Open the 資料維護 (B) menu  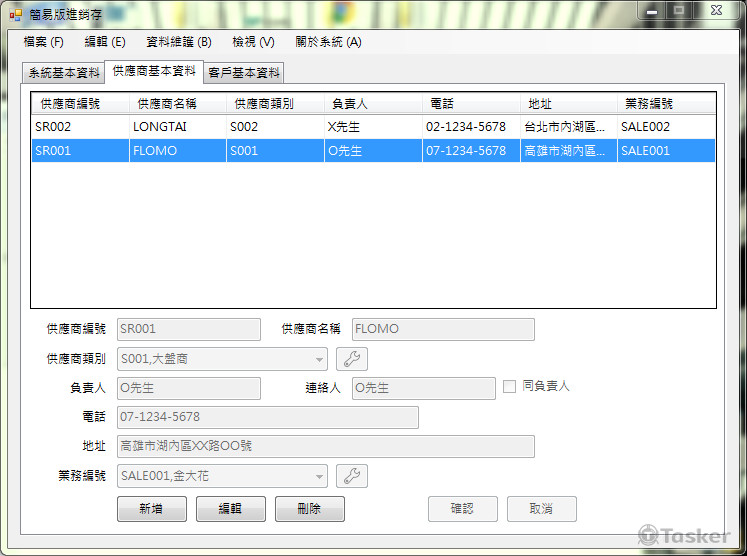click(x=179, y=42)
